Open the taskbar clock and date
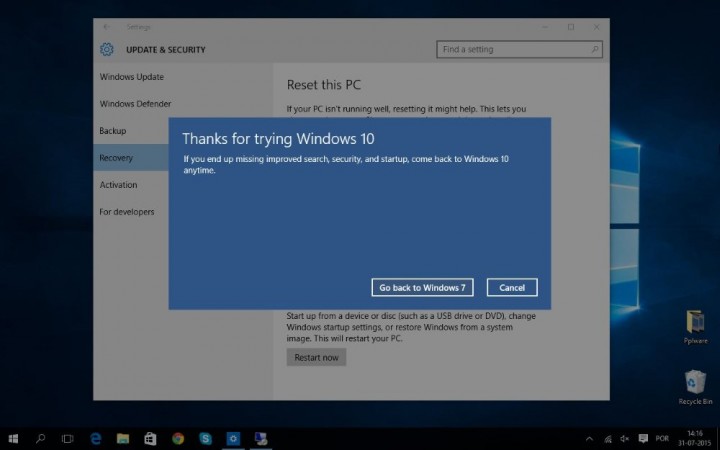 tap(695, 439)
